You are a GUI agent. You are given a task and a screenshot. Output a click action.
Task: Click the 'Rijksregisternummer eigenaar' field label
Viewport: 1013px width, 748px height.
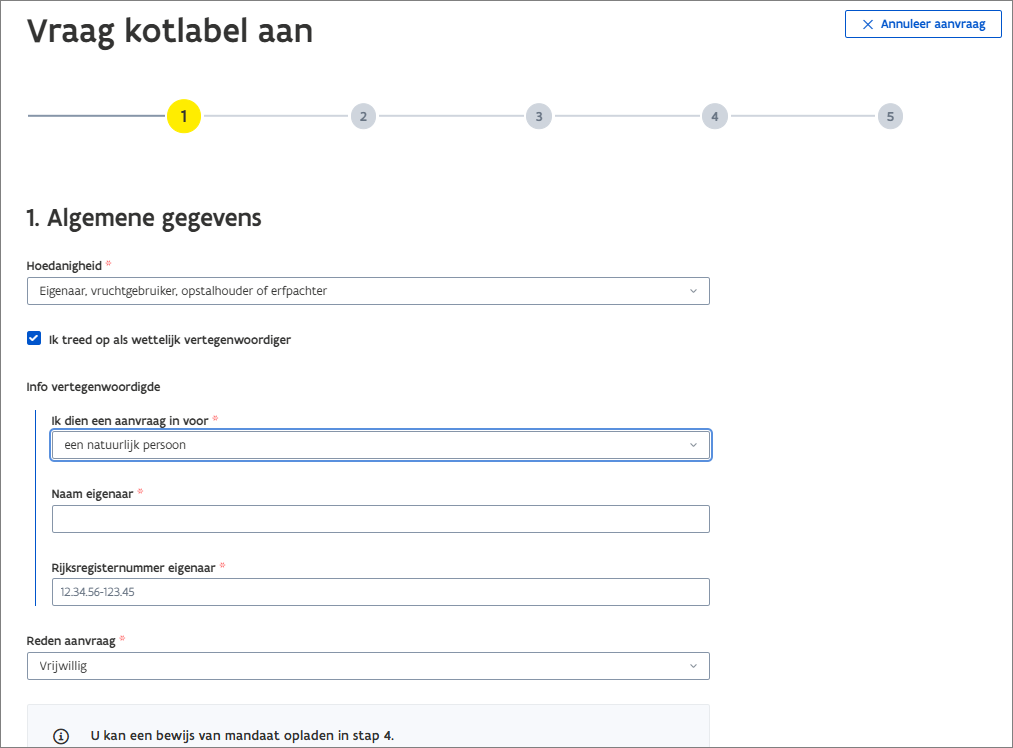pos(133,566)
